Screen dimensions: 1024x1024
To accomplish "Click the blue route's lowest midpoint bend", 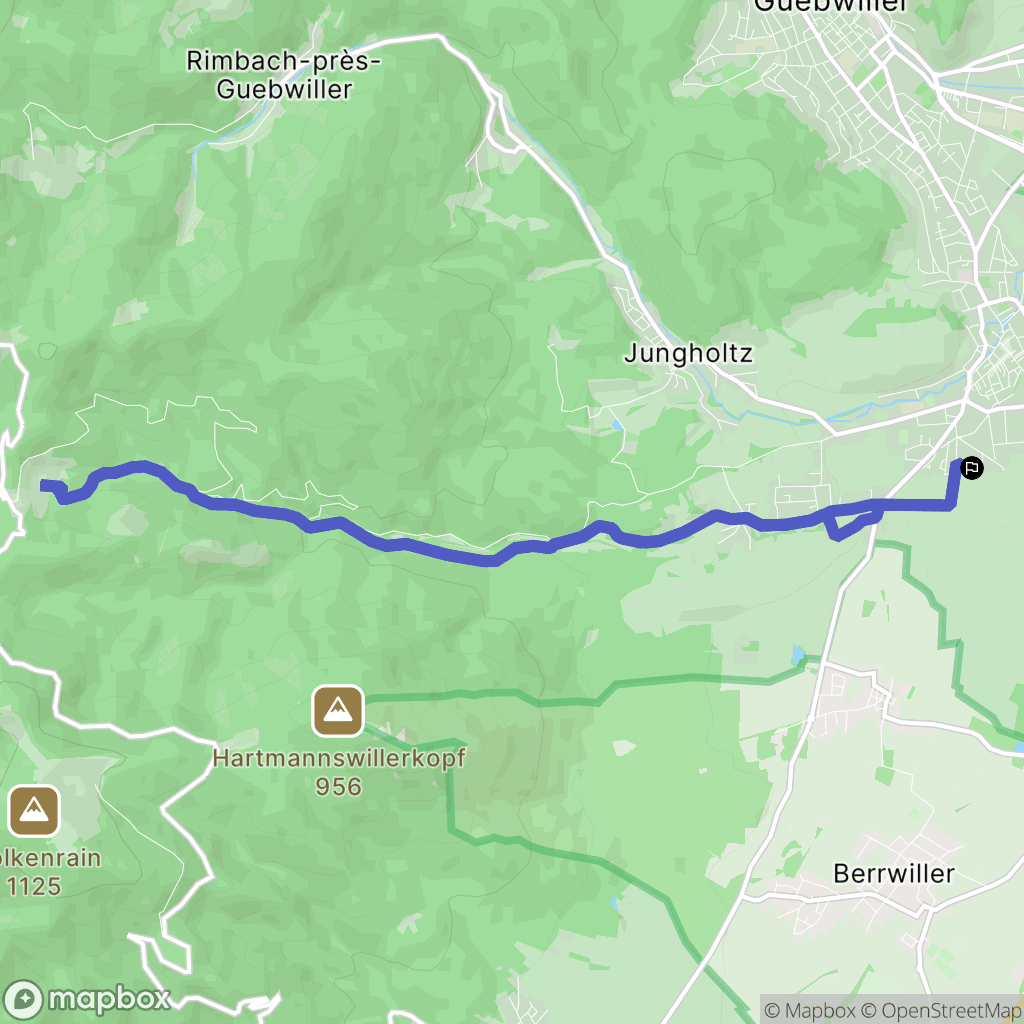I will coord(488,560).
